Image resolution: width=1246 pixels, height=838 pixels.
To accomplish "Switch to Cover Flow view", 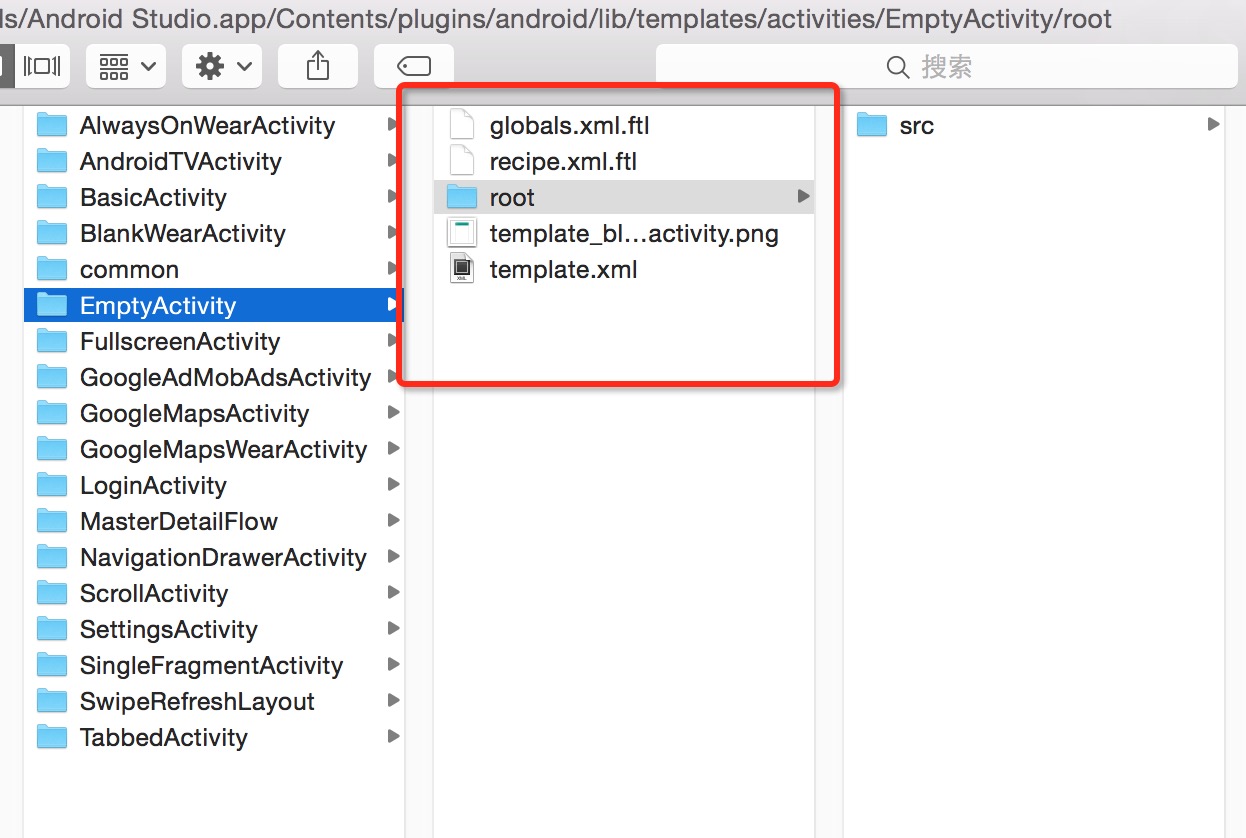I will pos(42,67).
